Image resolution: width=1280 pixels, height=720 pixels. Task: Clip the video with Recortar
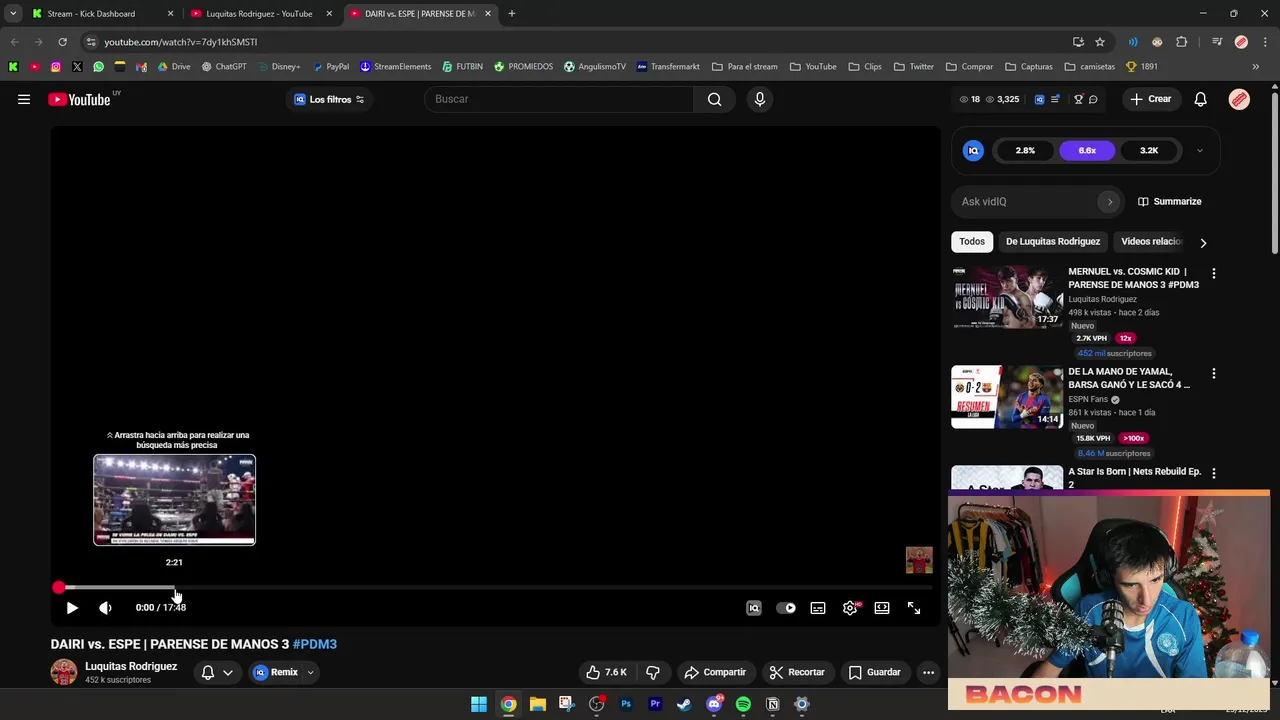pyautogui.click(x=797, y=672)
